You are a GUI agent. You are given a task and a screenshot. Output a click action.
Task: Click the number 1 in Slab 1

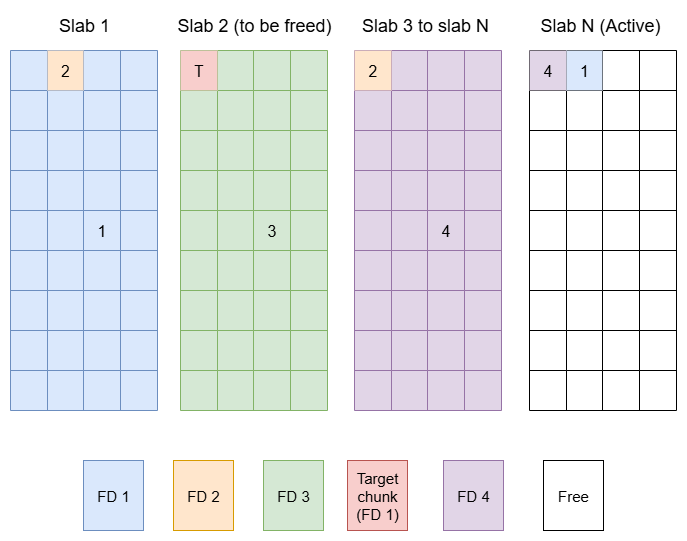102,231
